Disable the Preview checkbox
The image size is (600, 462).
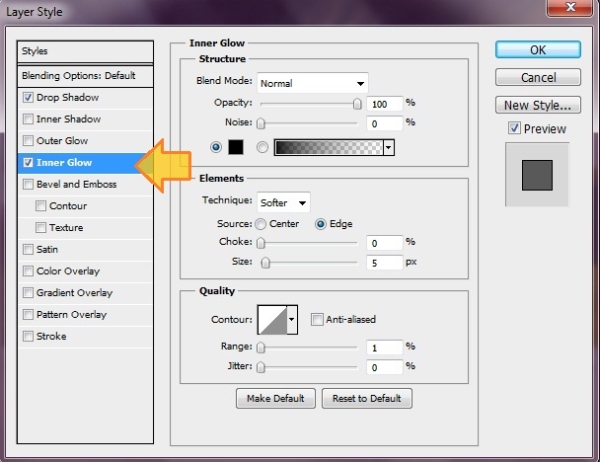tap(514, 128)
